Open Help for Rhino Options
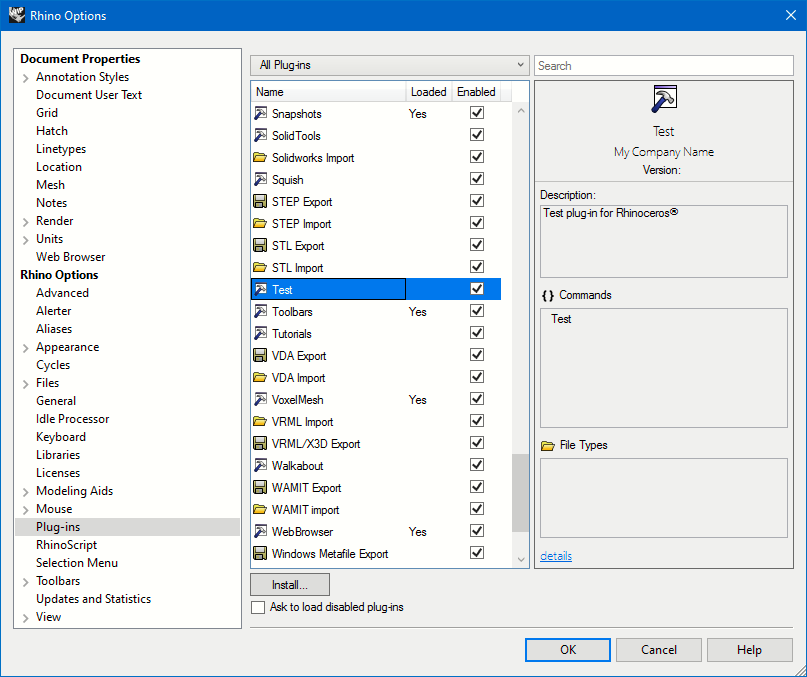807x677 pixels. (x=749, y=650)
